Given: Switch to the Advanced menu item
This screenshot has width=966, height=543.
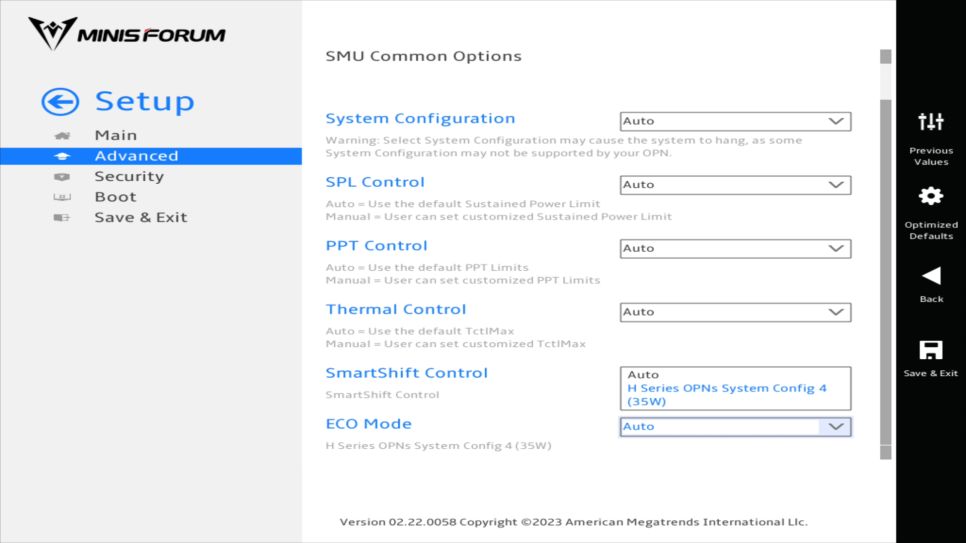Looking at the screenshot, I should (136, 156).
